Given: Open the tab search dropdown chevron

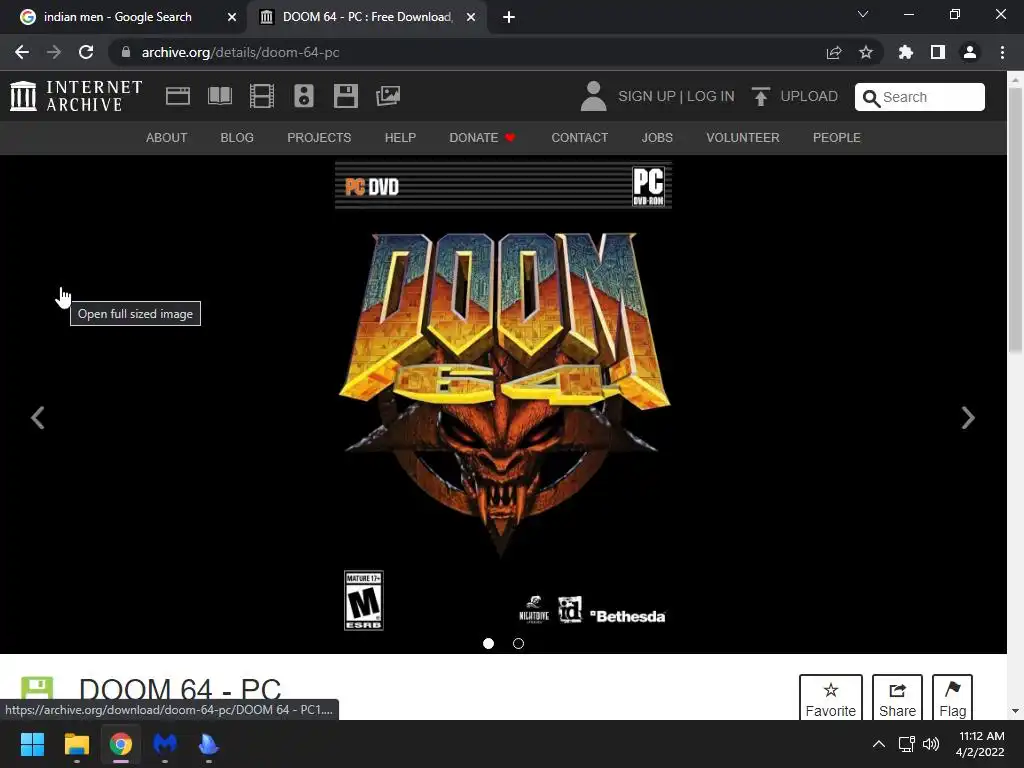Looking at the screenshot, I should (863, 14).
